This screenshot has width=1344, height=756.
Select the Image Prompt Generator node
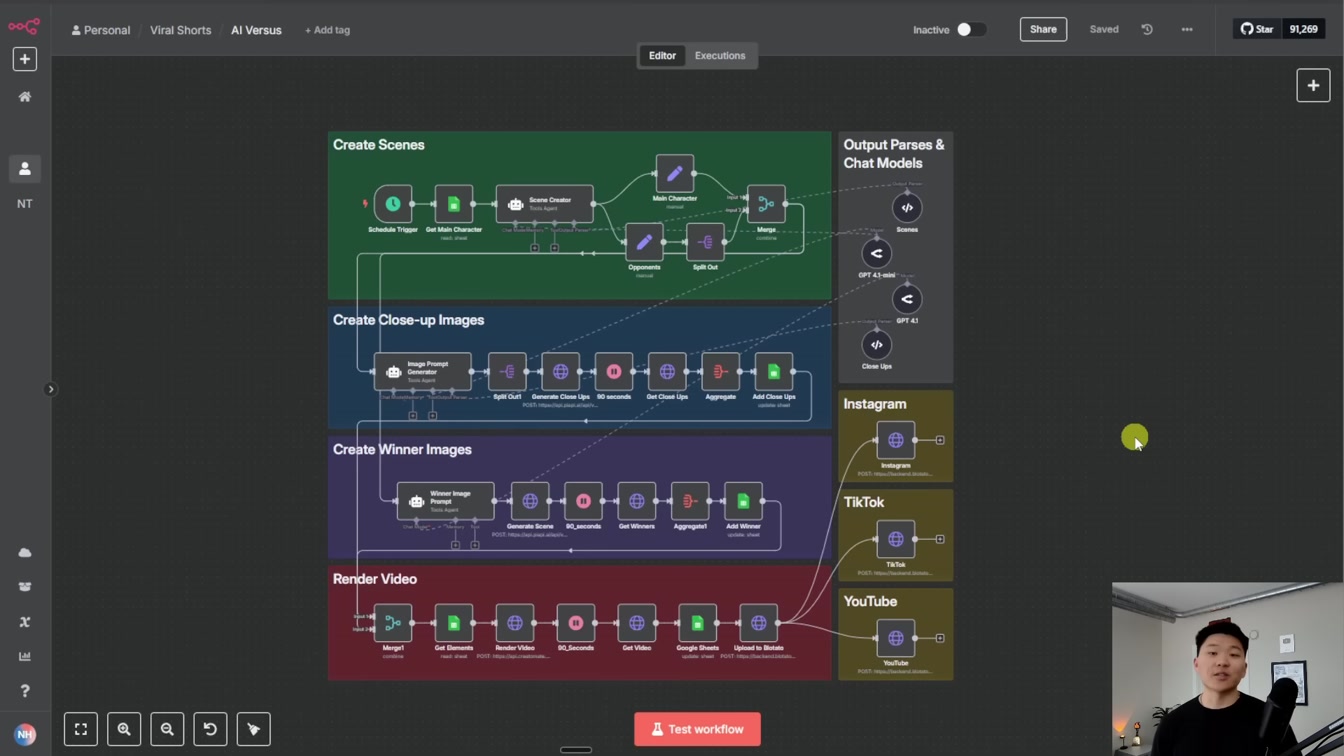422,372
